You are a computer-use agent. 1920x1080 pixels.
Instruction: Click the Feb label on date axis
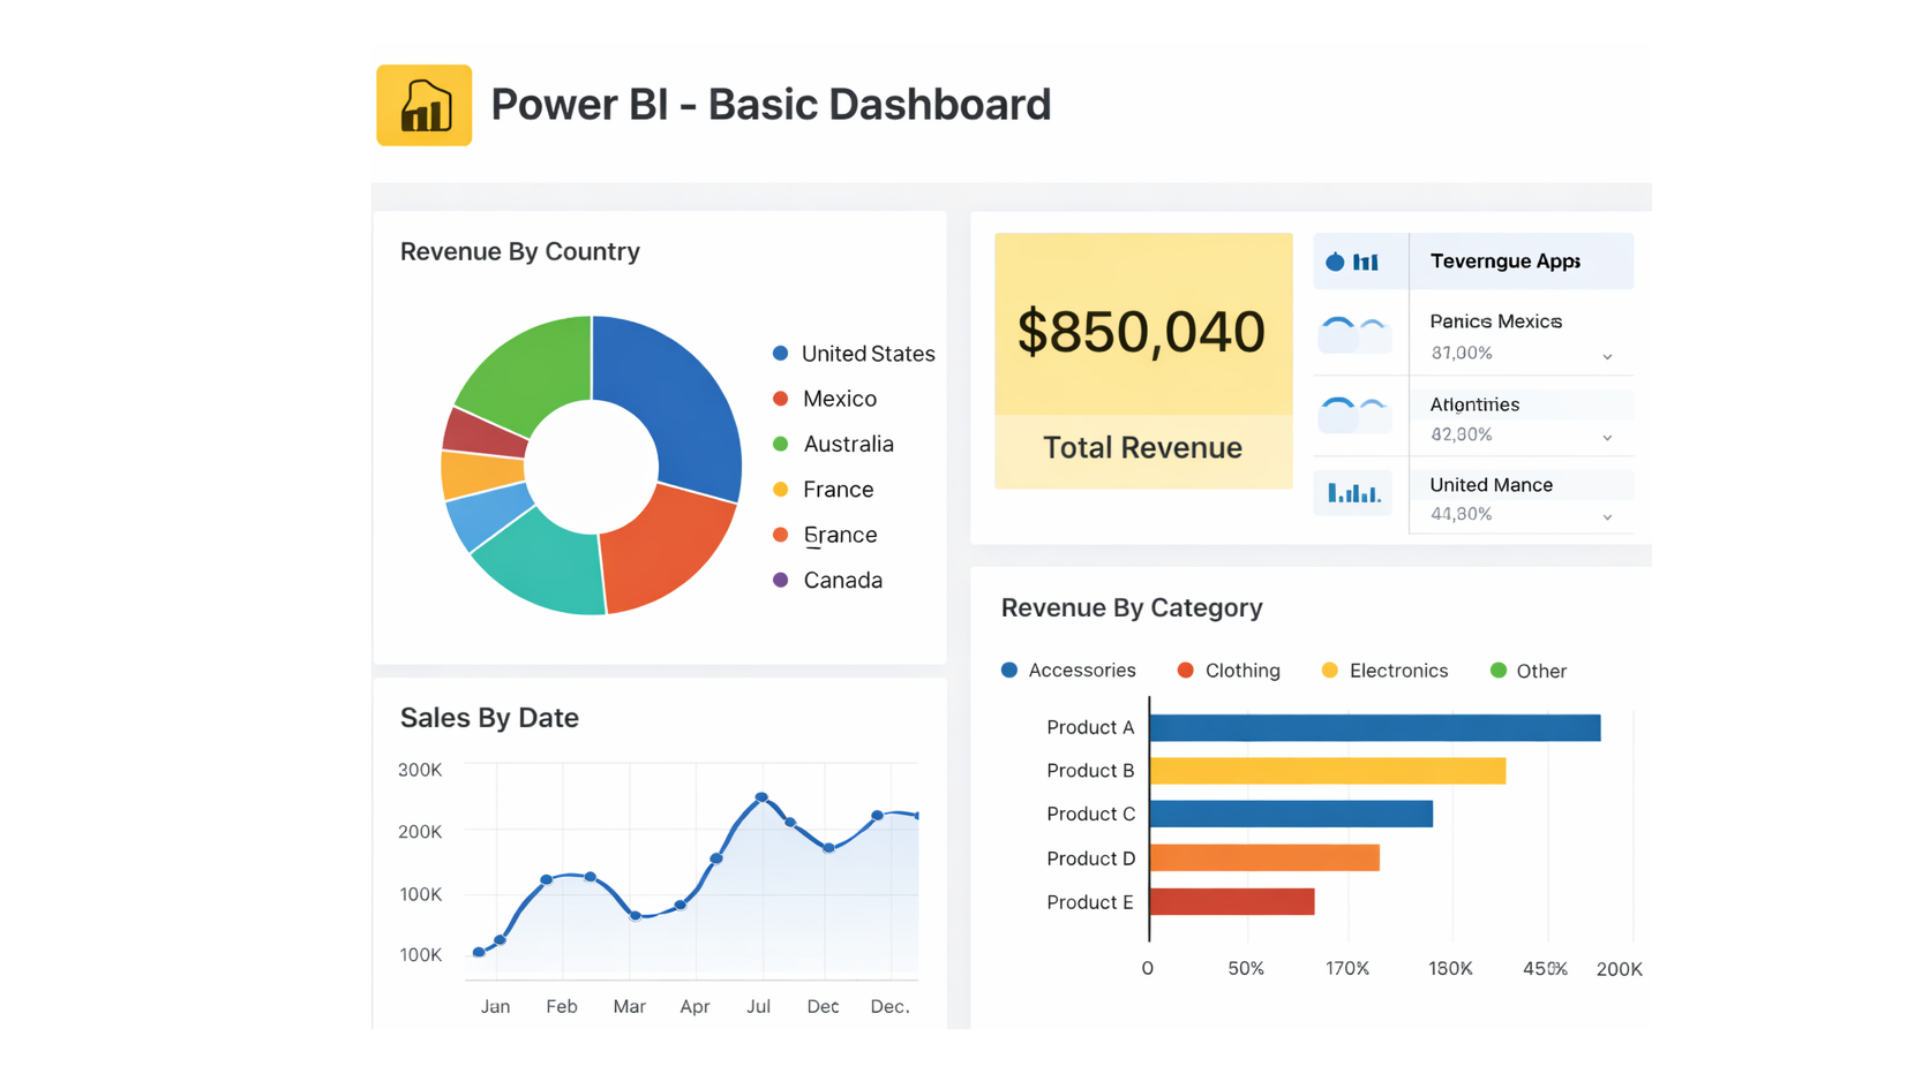[x=562, y=1006]
